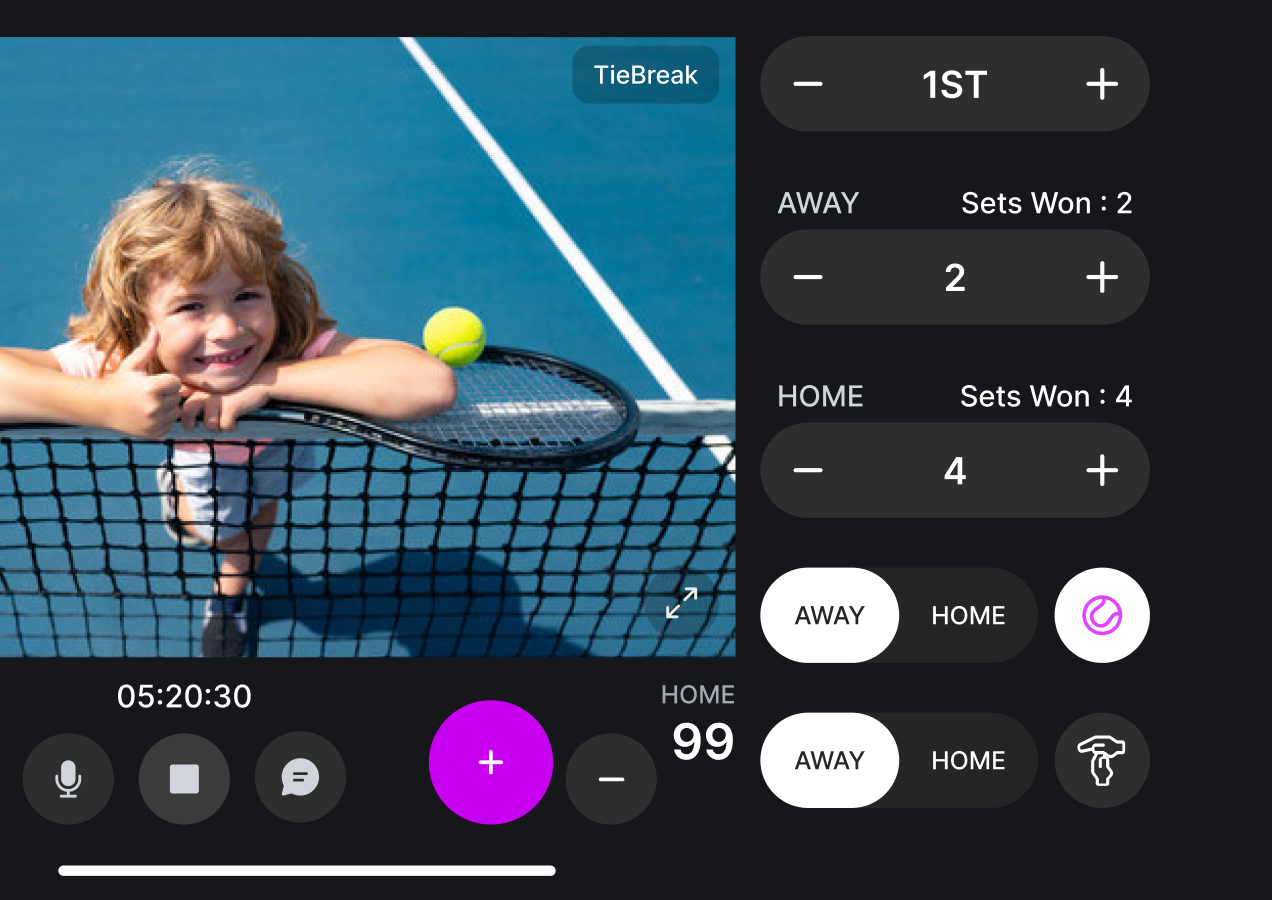1272x900 pixels.
Task: Increase the set from 1ST
Action: [x=1102, y=84]
